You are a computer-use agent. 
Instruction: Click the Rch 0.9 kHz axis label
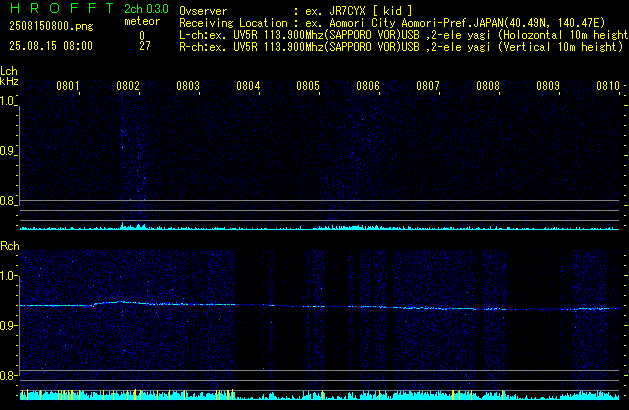click(7, 325)
